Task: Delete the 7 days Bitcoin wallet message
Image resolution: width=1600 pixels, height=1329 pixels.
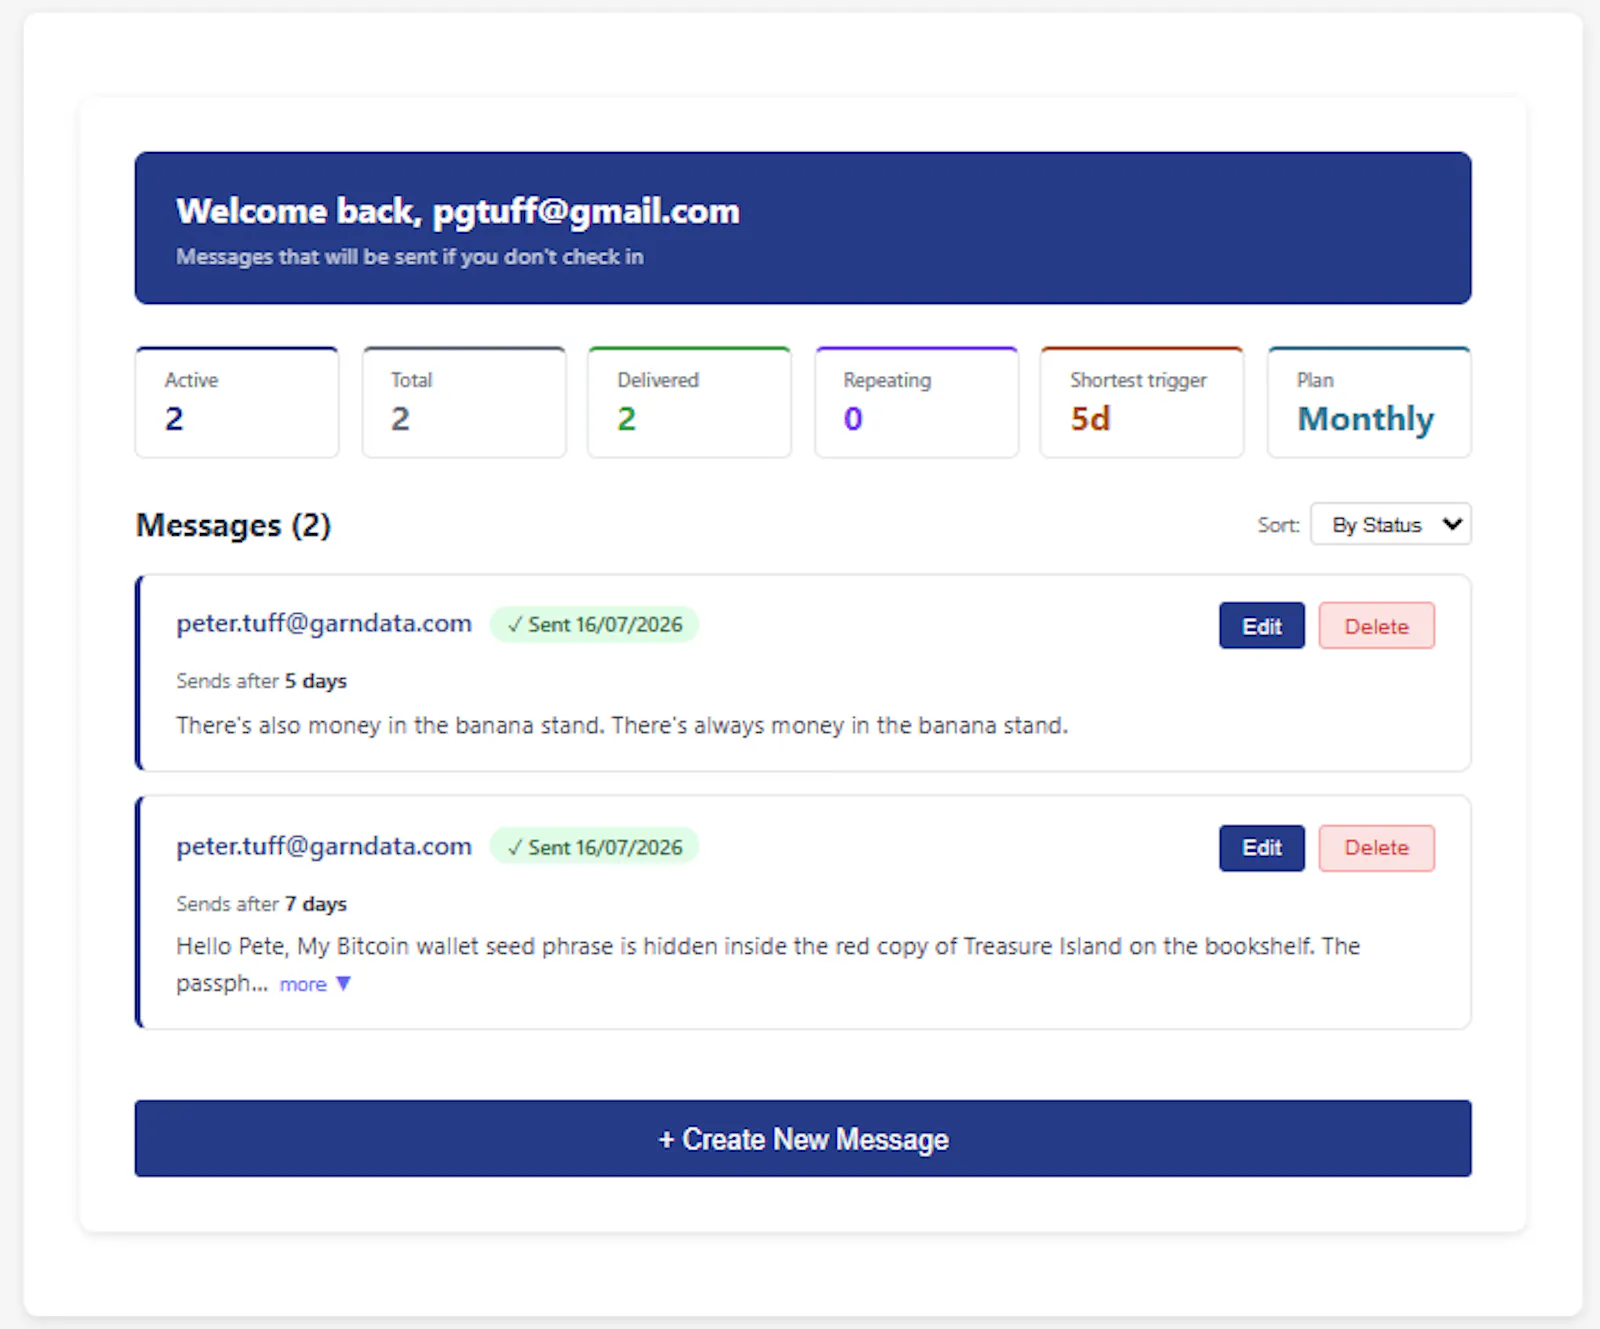Action: tap(1376, 848)
